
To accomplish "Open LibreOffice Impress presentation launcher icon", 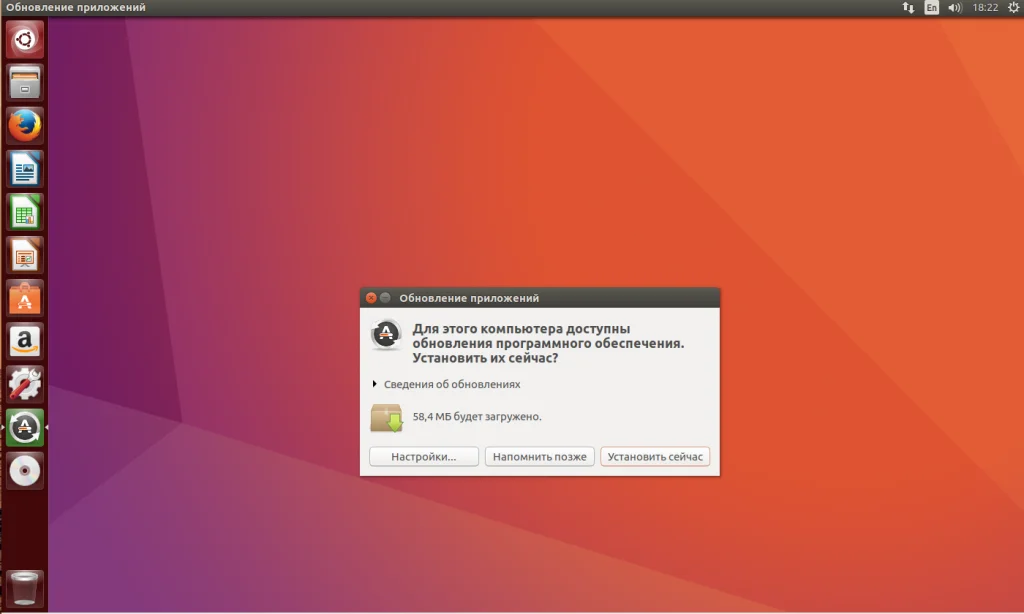I will [x=25, y=255].
